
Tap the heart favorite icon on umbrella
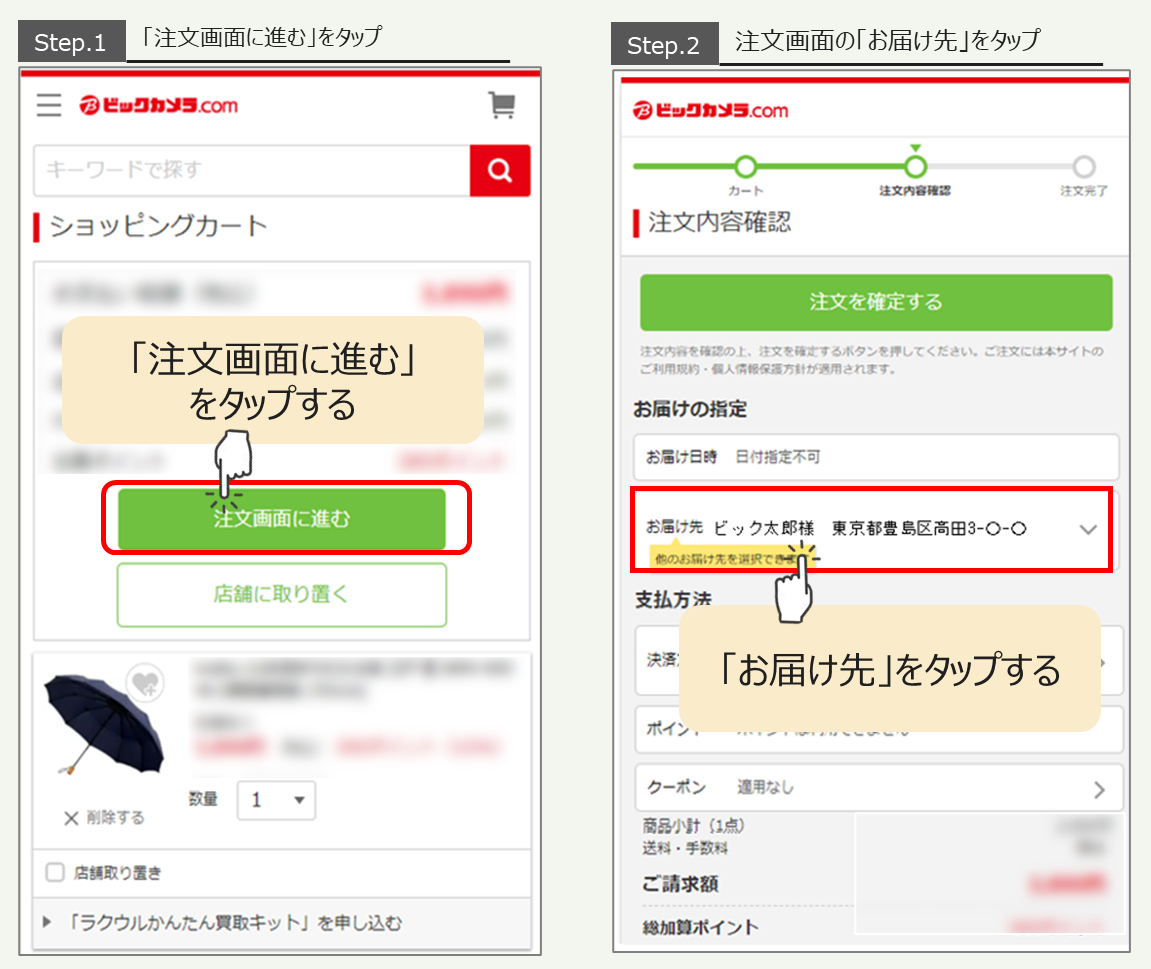(x=145, y=683)
